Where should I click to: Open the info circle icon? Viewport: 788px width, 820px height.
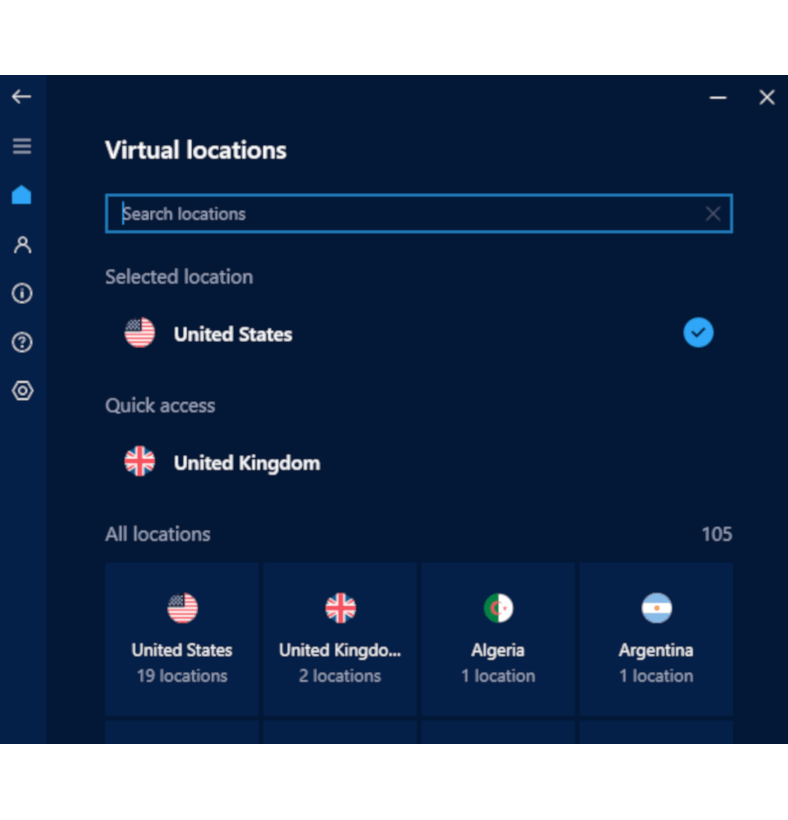pyautogui.click(x=22, y=293)
